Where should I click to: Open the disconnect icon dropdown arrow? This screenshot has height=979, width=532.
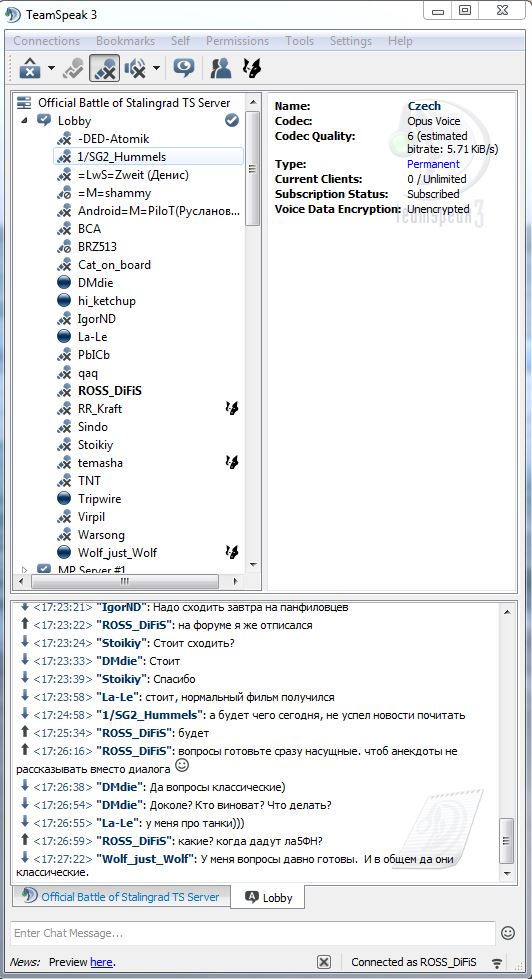pos(51,69)
